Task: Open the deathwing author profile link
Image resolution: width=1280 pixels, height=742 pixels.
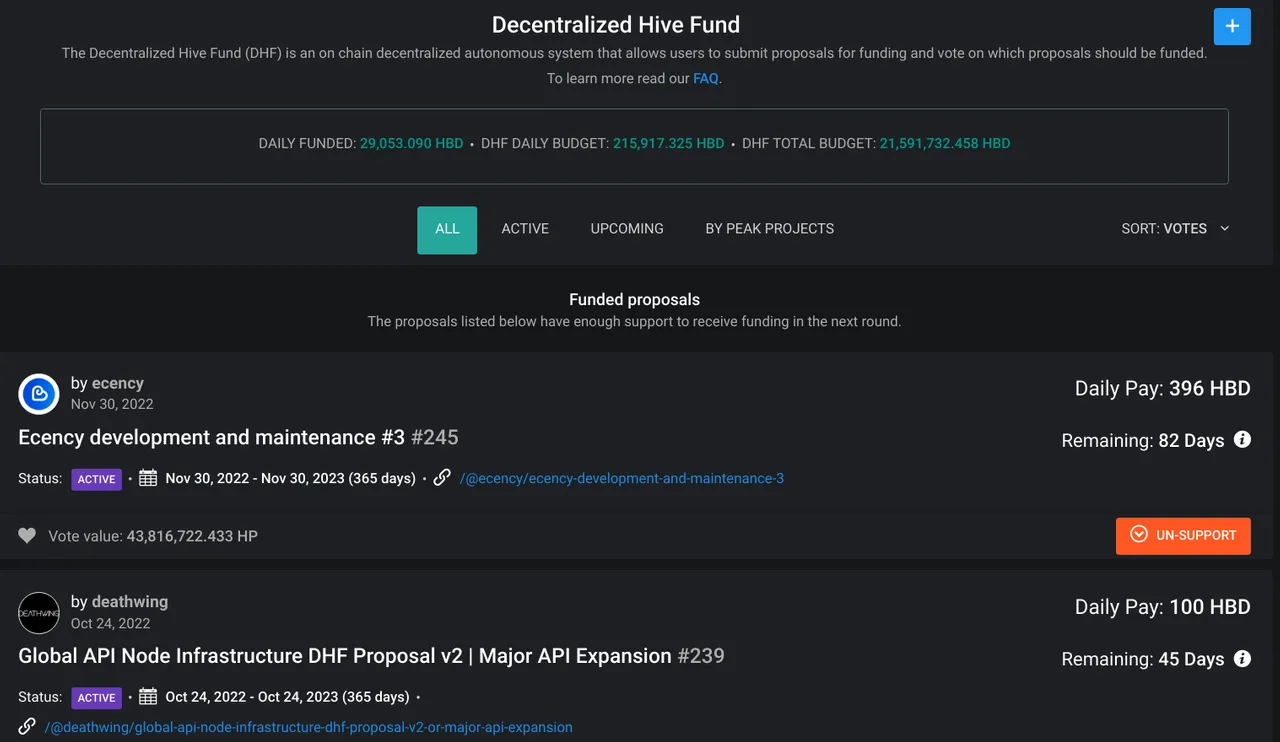Action: (130, 602)
